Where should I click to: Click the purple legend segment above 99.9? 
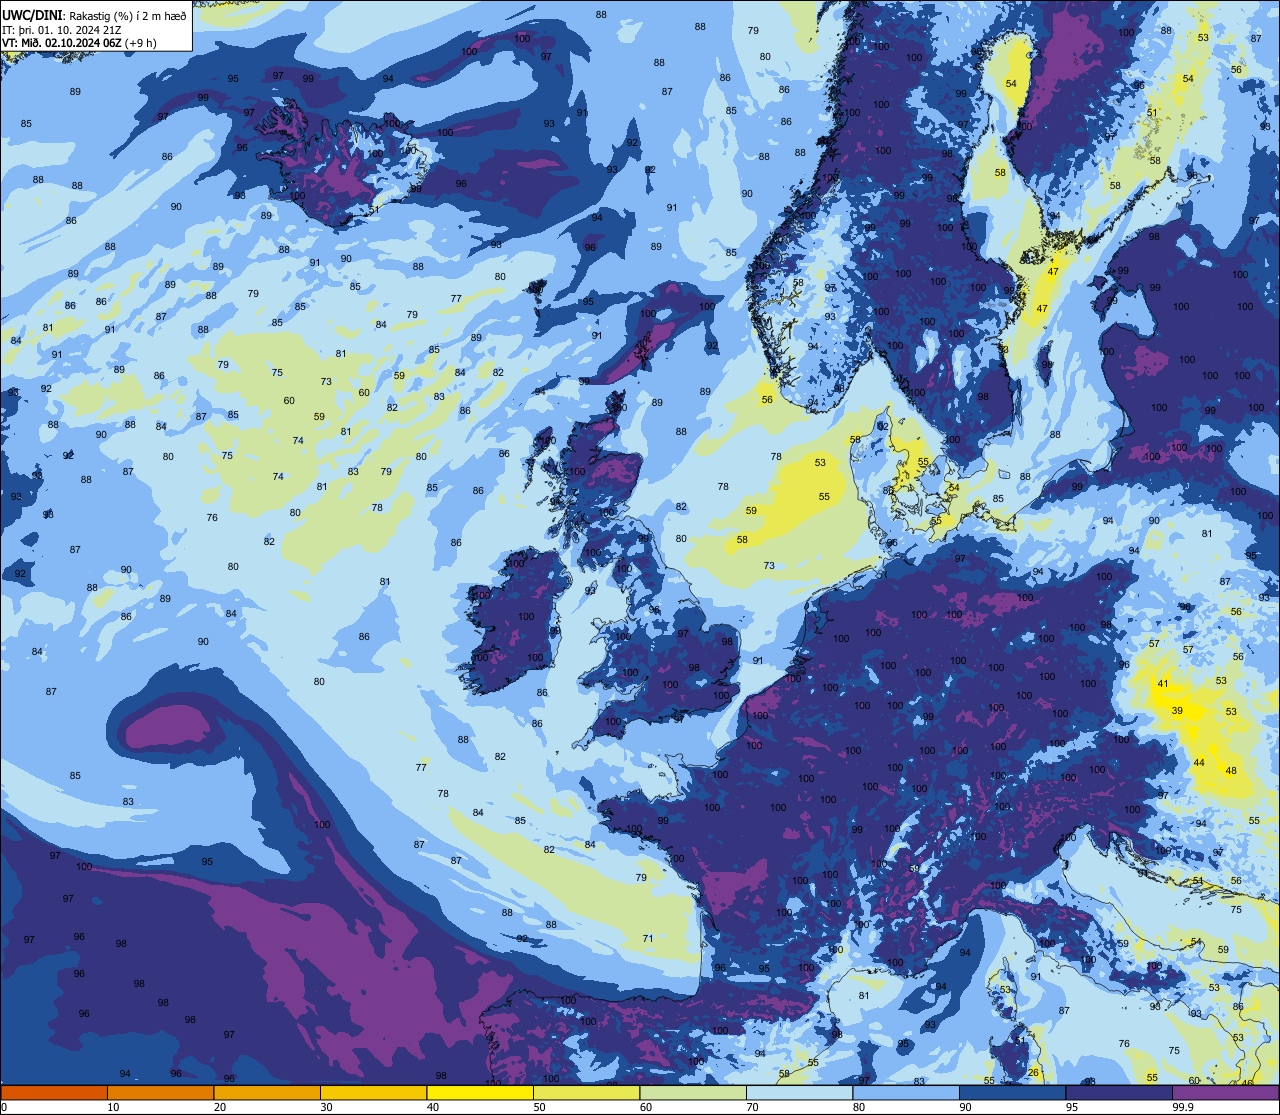pos(1225,1092)
